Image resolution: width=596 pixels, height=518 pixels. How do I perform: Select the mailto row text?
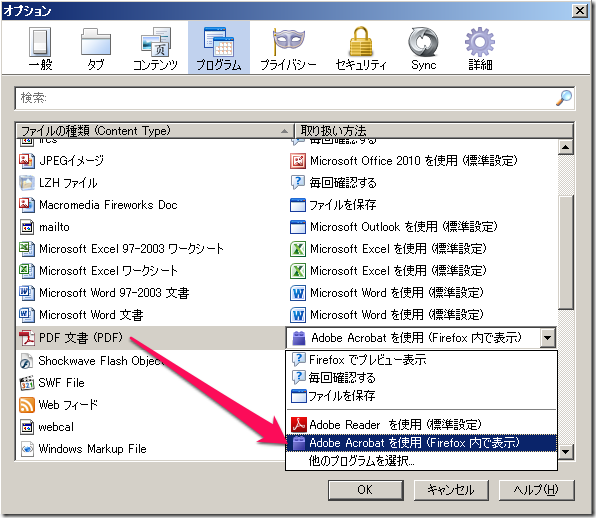(54, 227)
